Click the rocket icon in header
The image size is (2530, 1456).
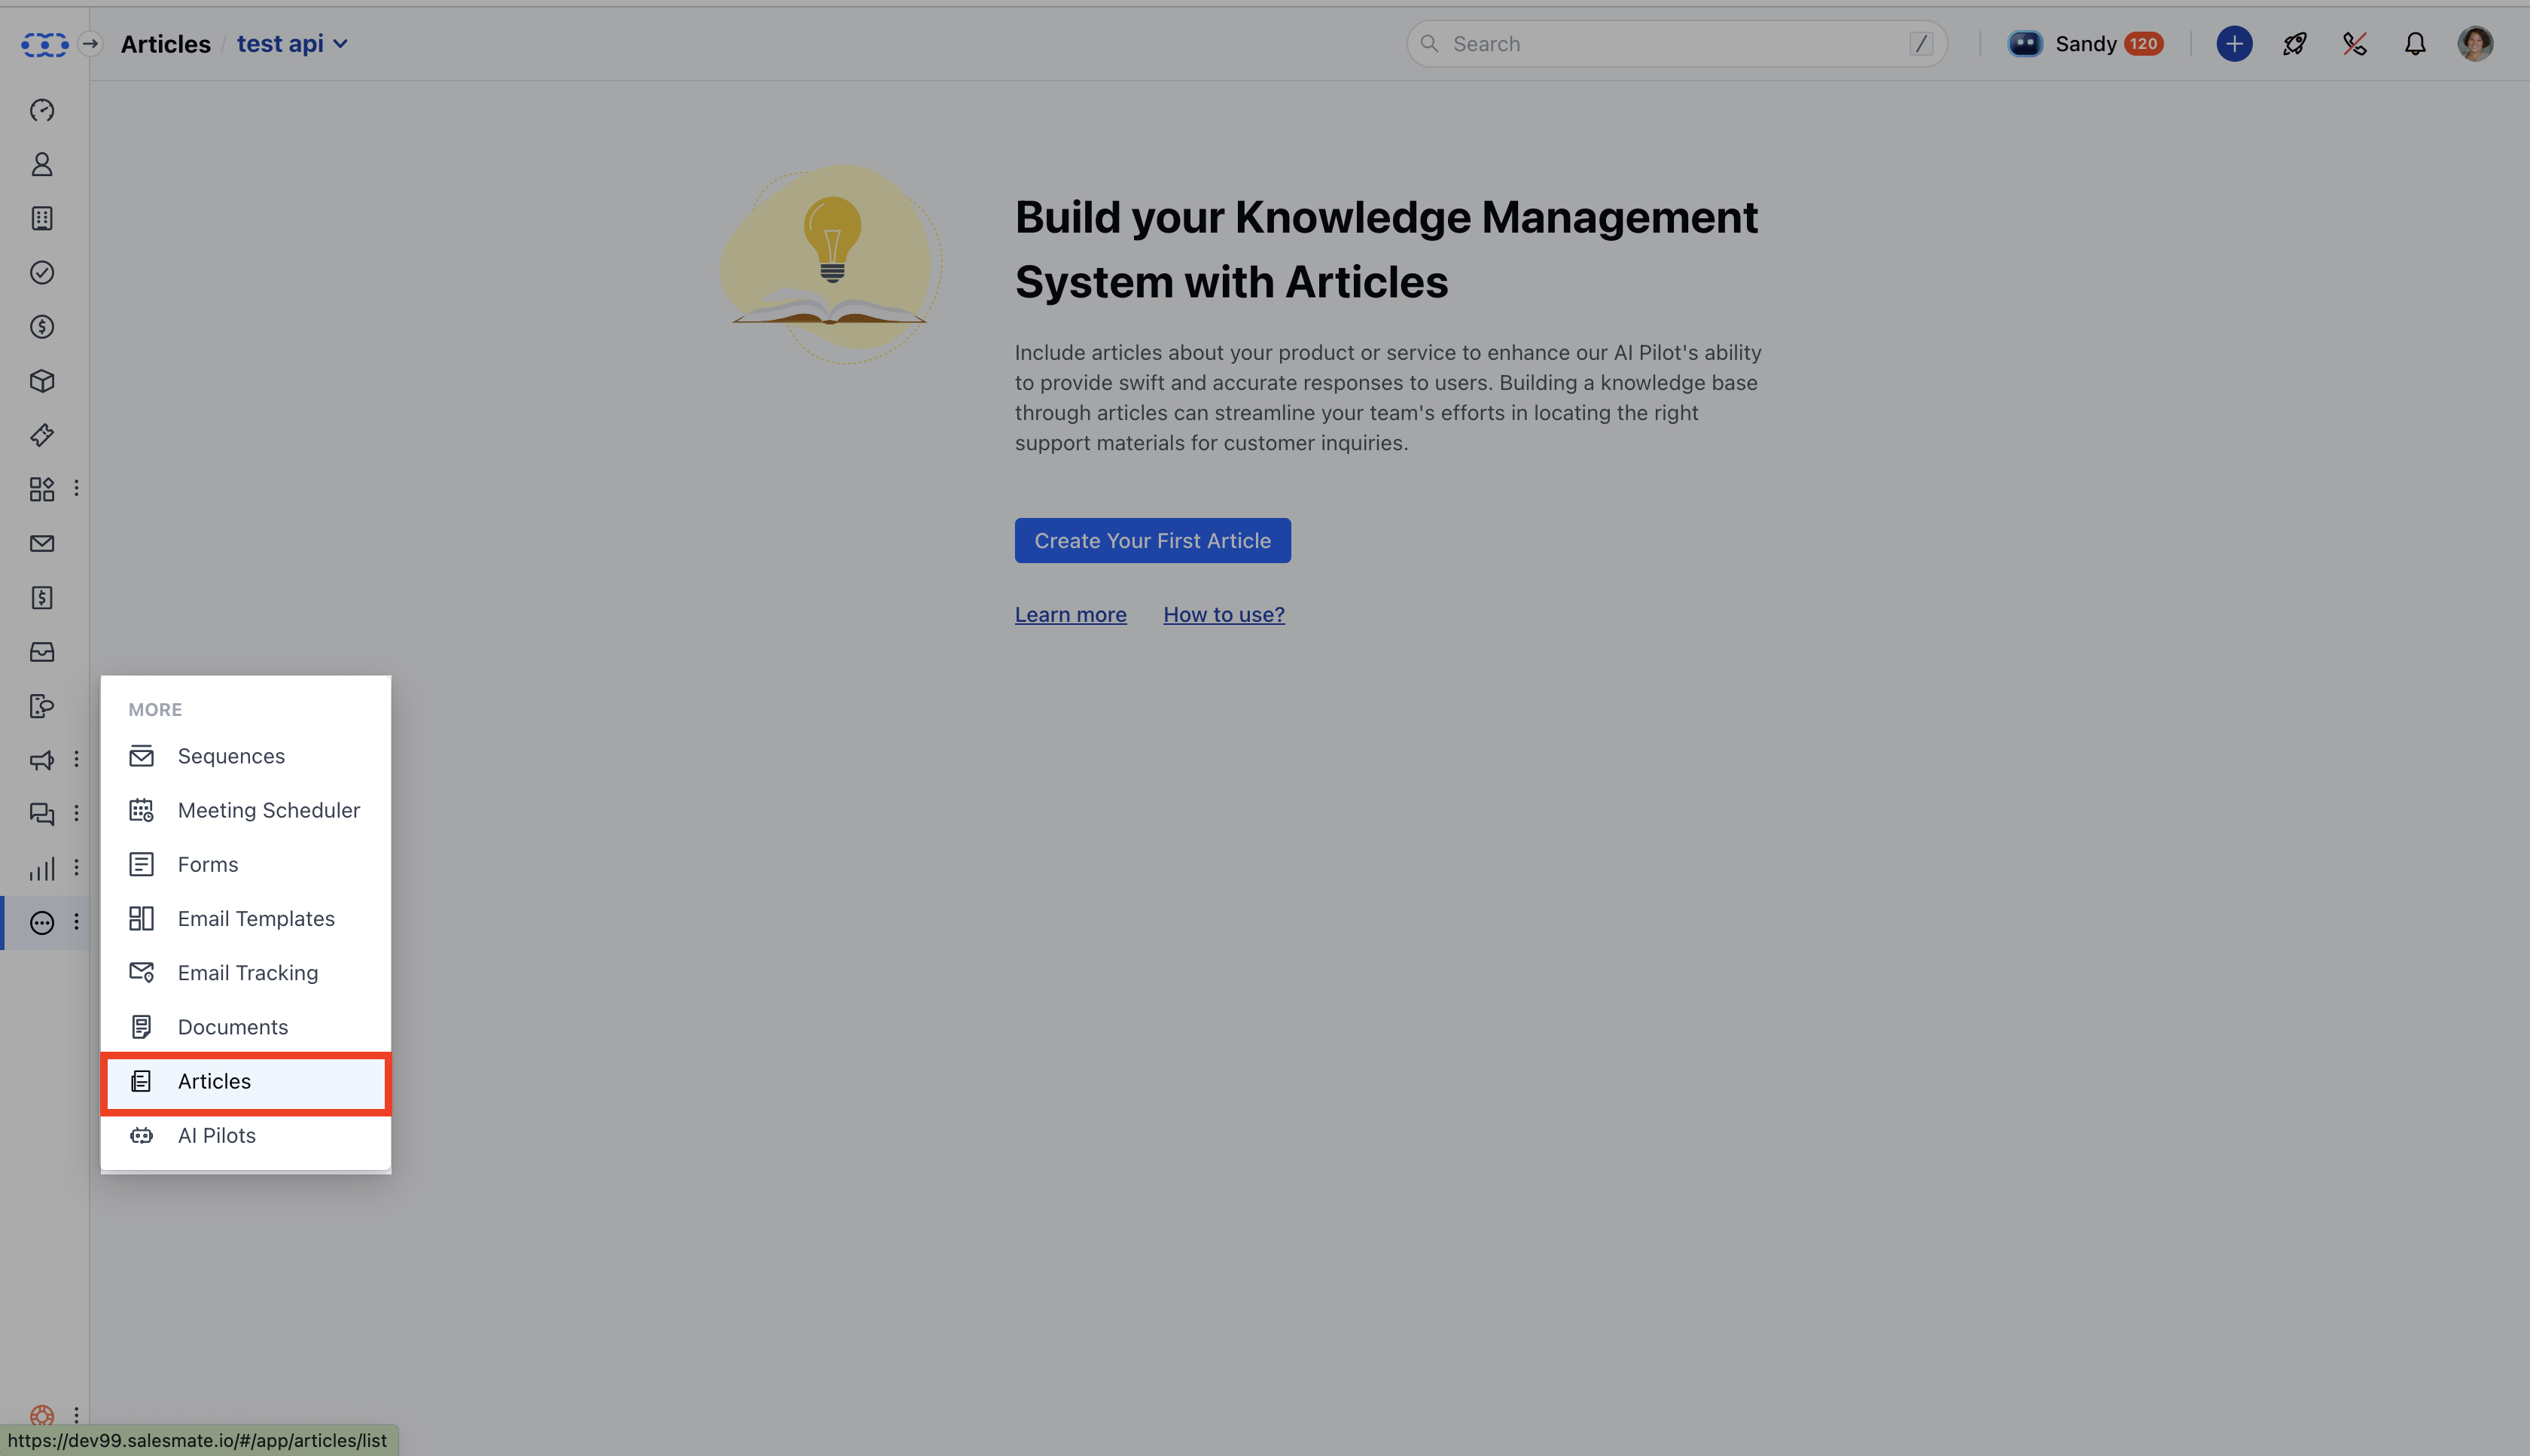[2294, 44]
